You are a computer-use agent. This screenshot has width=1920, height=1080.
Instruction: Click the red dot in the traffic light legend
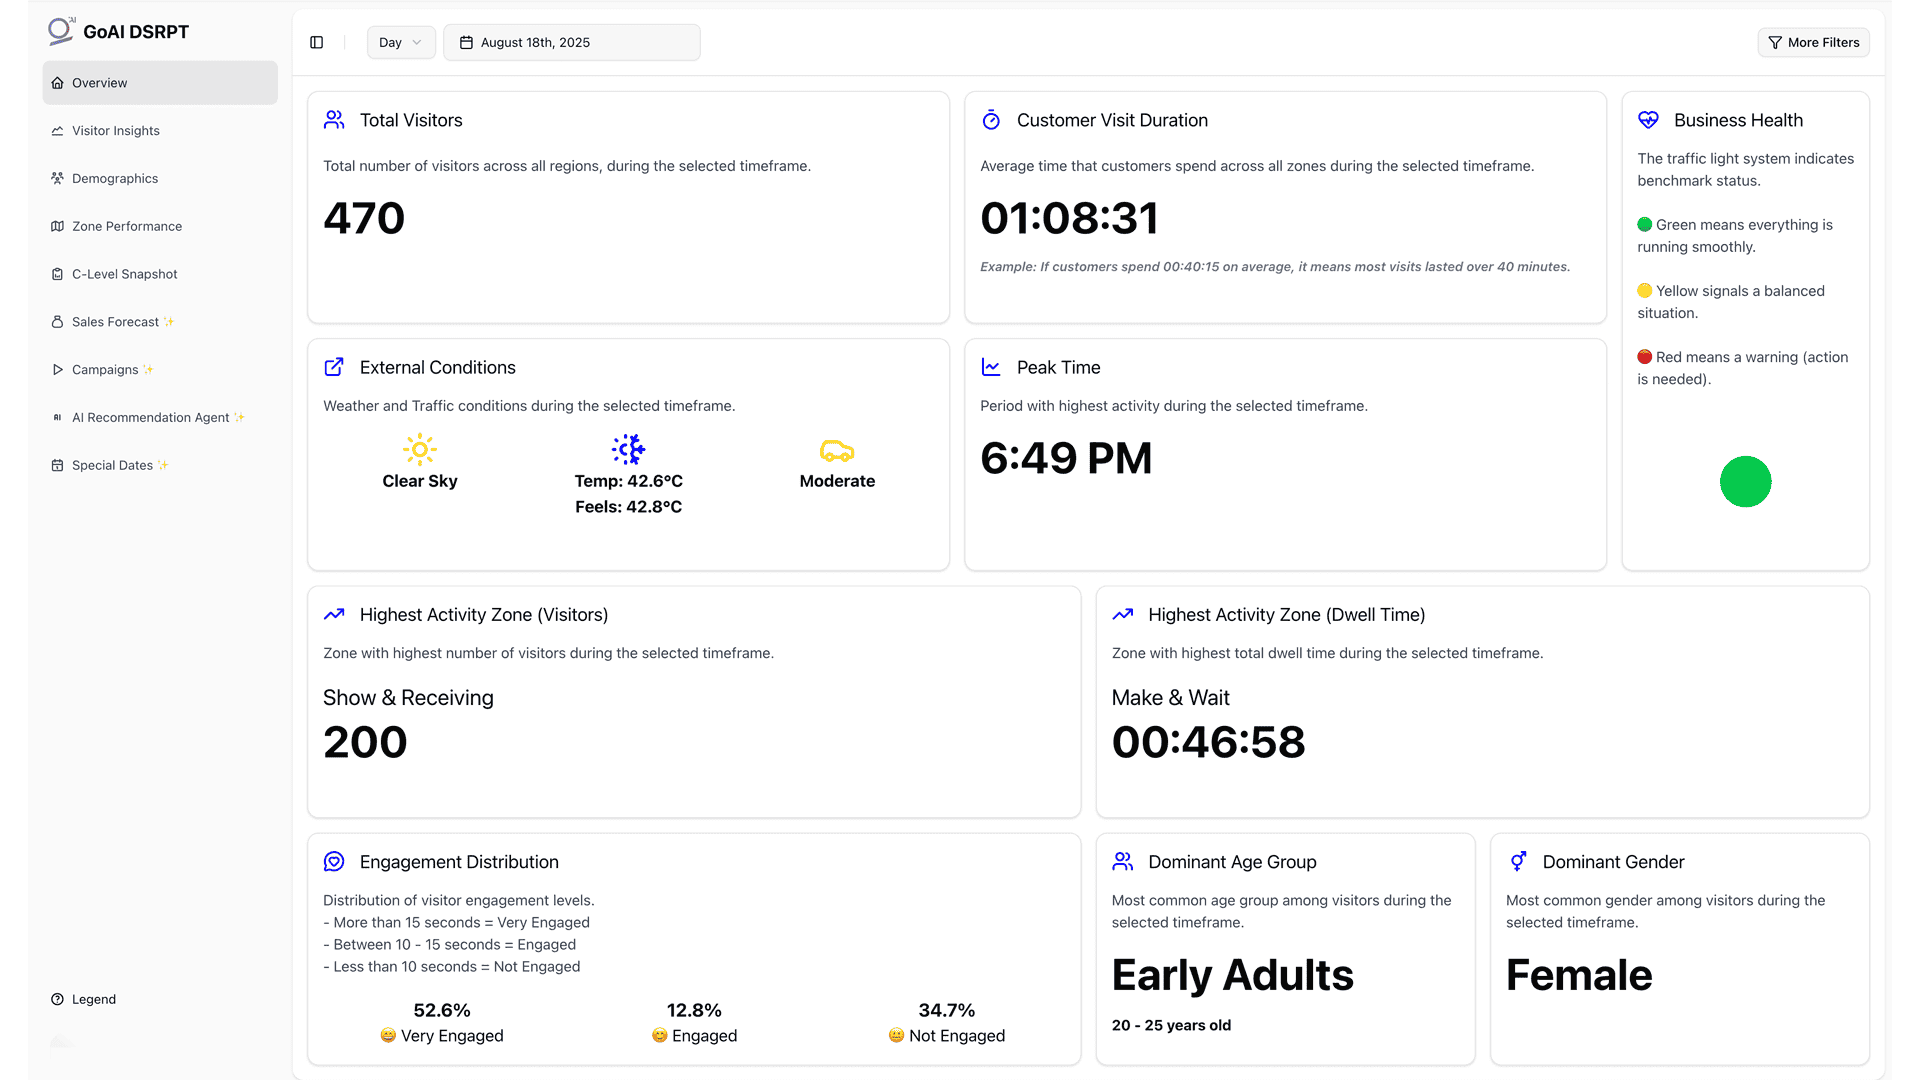(x=1645, y=357)
